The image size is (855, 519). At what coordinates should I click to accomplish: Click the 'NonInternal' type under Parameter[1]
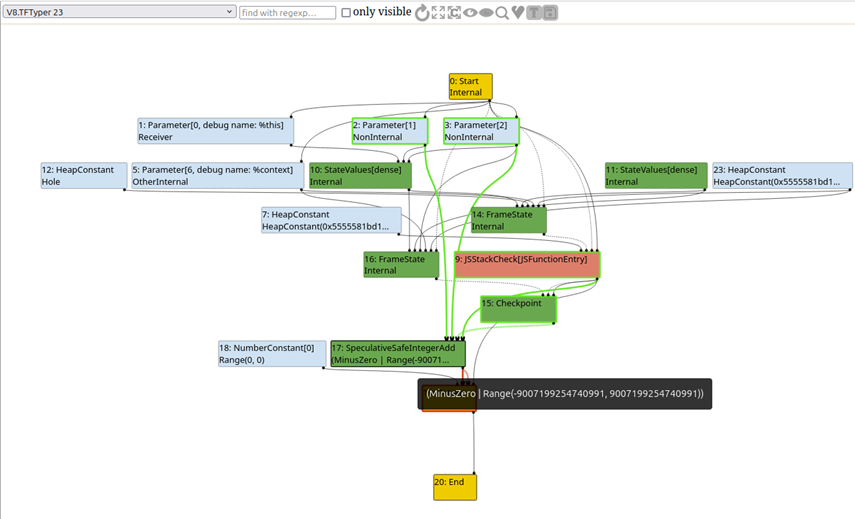(x=377, y=137)
